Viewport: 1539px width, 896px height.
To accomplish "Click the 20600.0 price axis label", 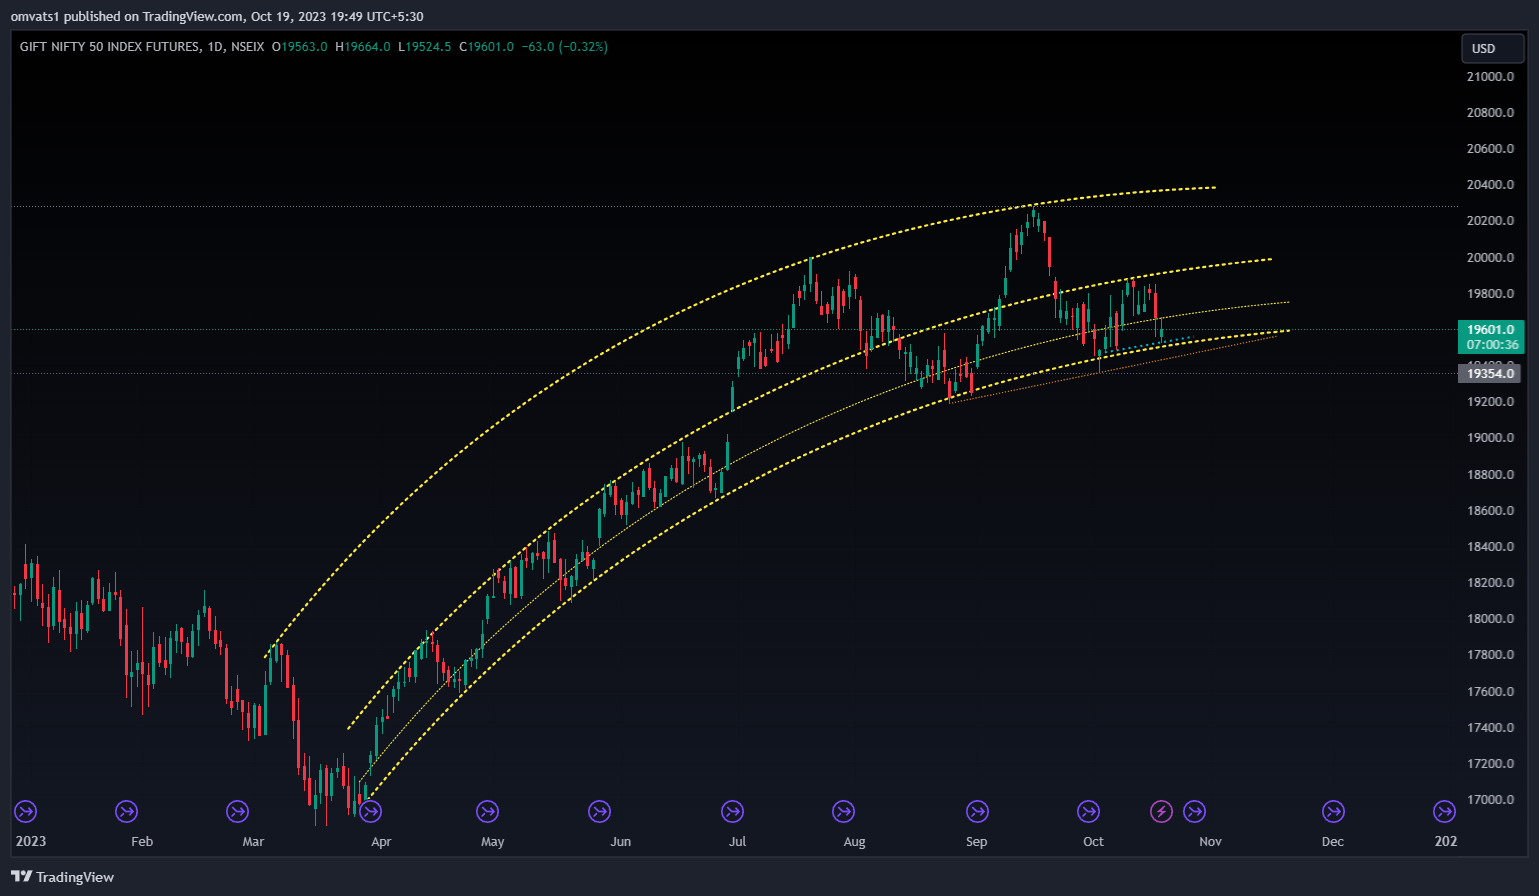I will pyautogui.click(x=1490, y=149).
